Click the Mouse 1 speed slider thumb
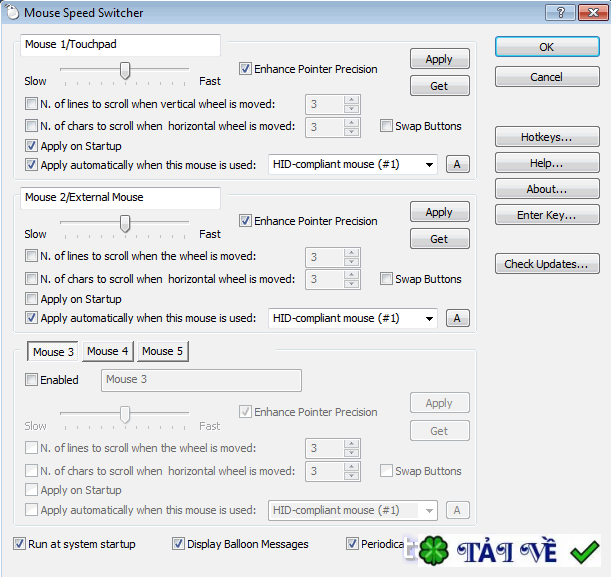This screenshot has width=611, height=577. coord(125,71)
